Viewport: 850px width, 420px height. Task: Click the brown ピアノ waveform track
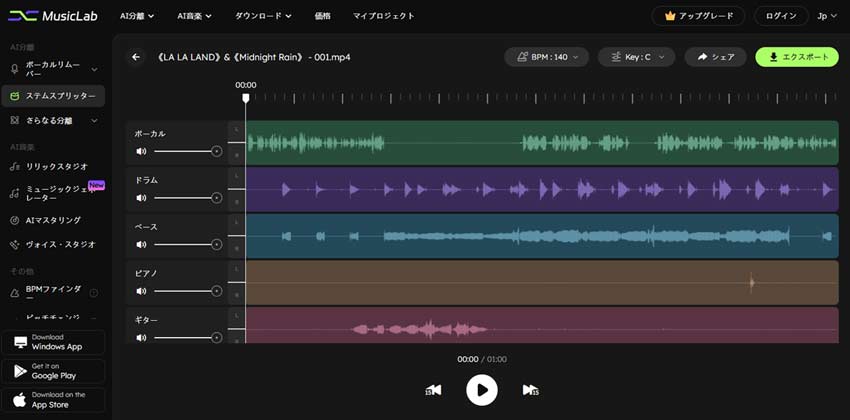(542, 283)
